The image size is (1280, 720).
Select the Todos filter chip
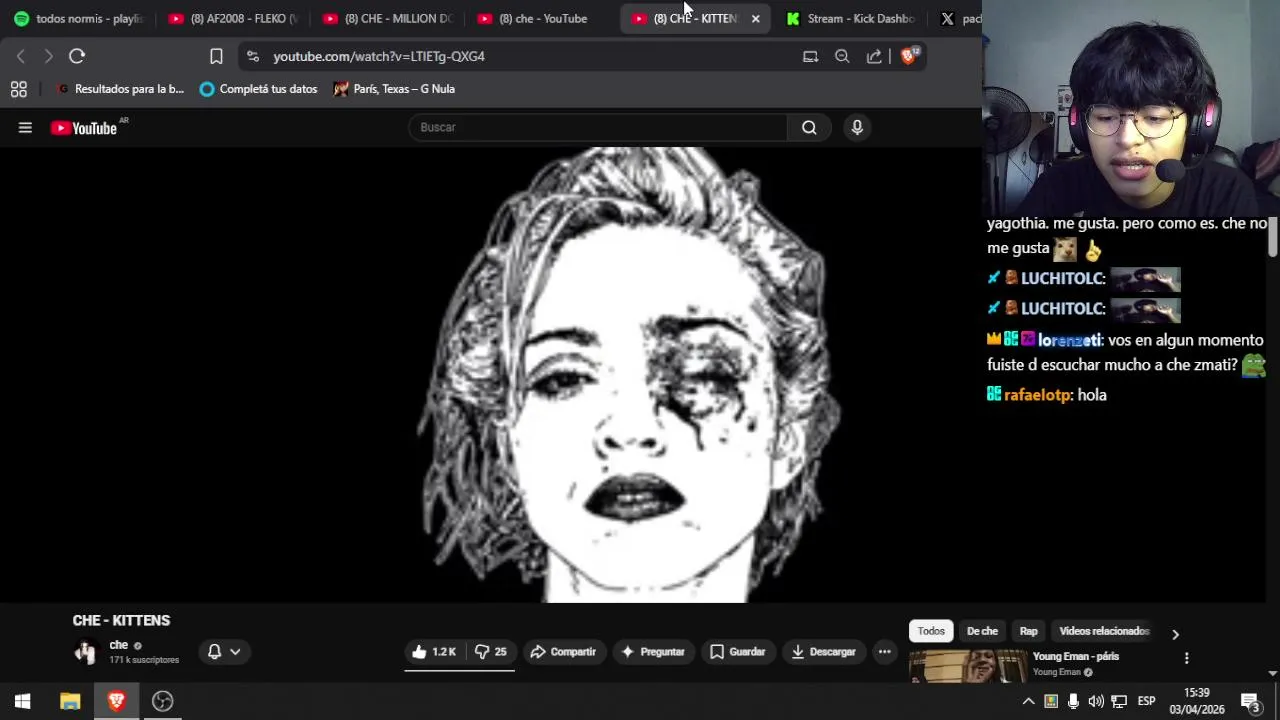pyautogui.click(x=931, y=631)
